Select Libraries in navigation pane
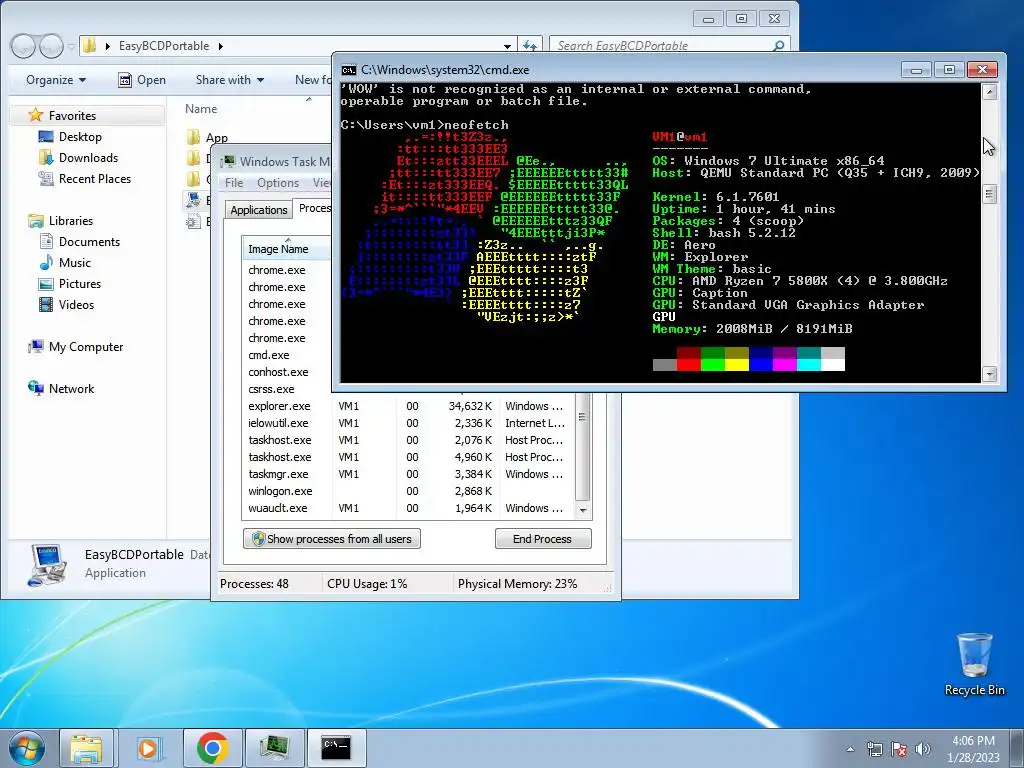The image size is (1024, 768). click(x=71, y=221)
